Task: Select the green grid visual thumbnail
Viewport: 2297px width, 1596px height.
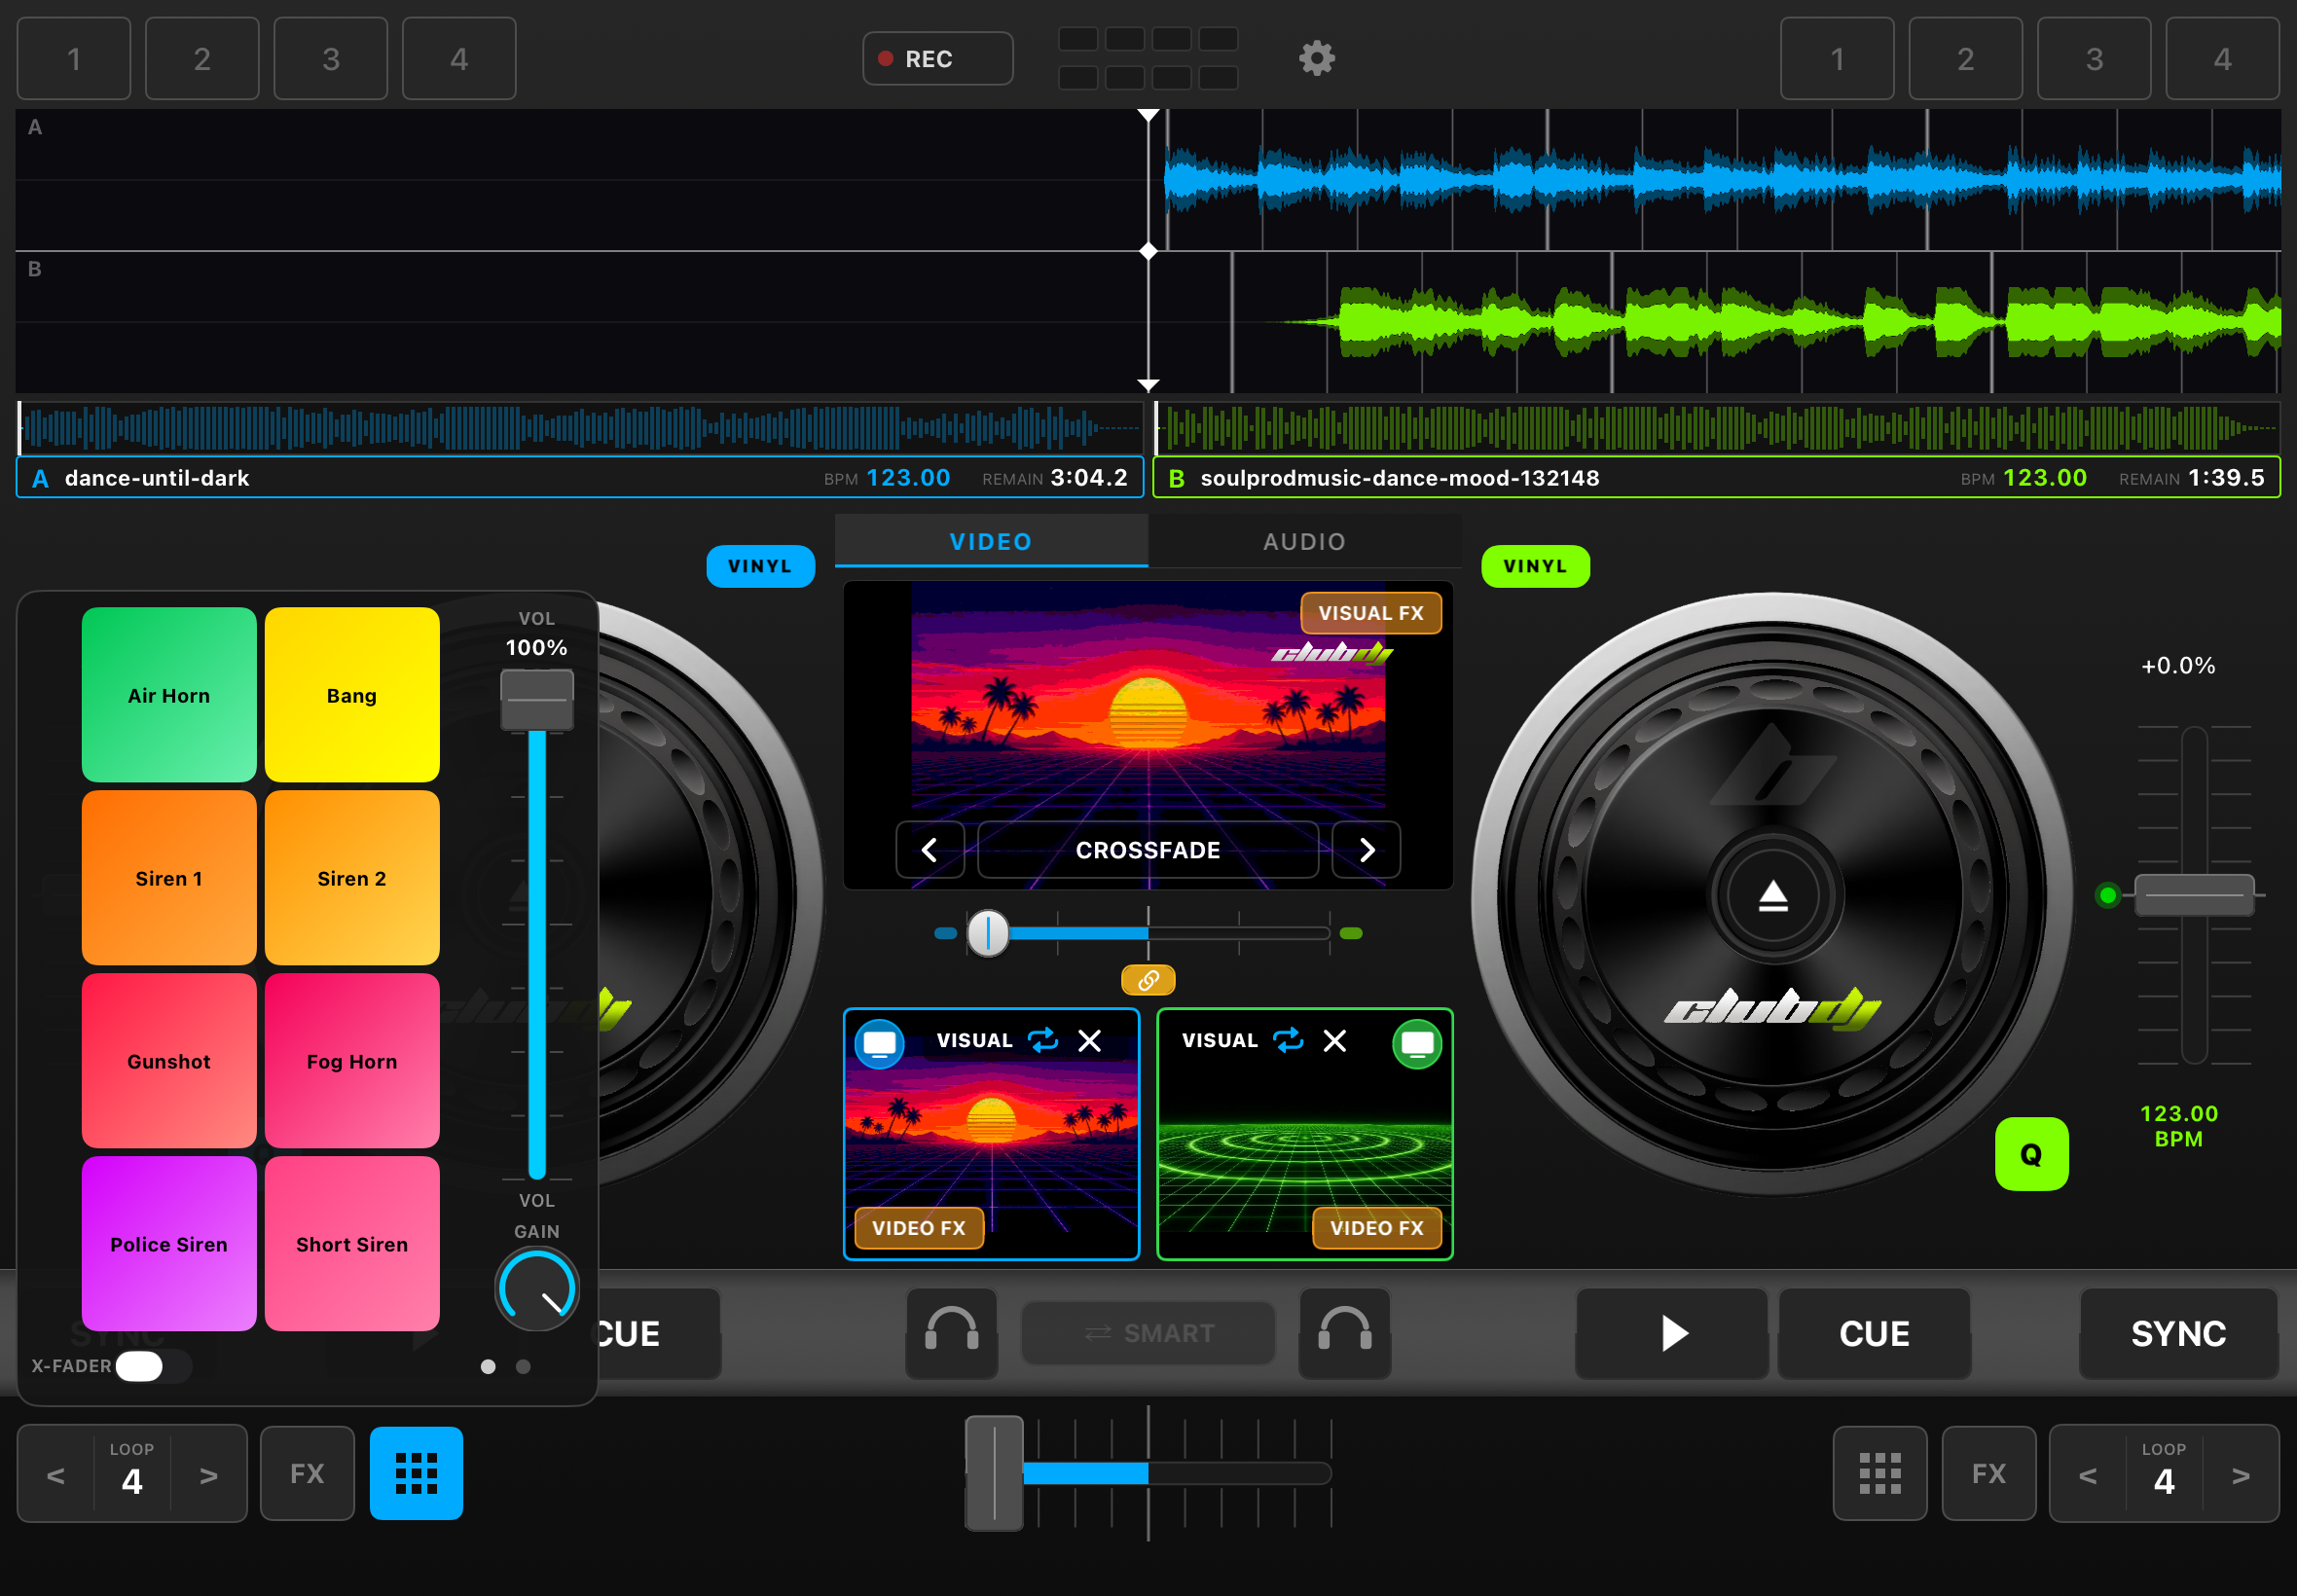Action: (1304, 1134)
